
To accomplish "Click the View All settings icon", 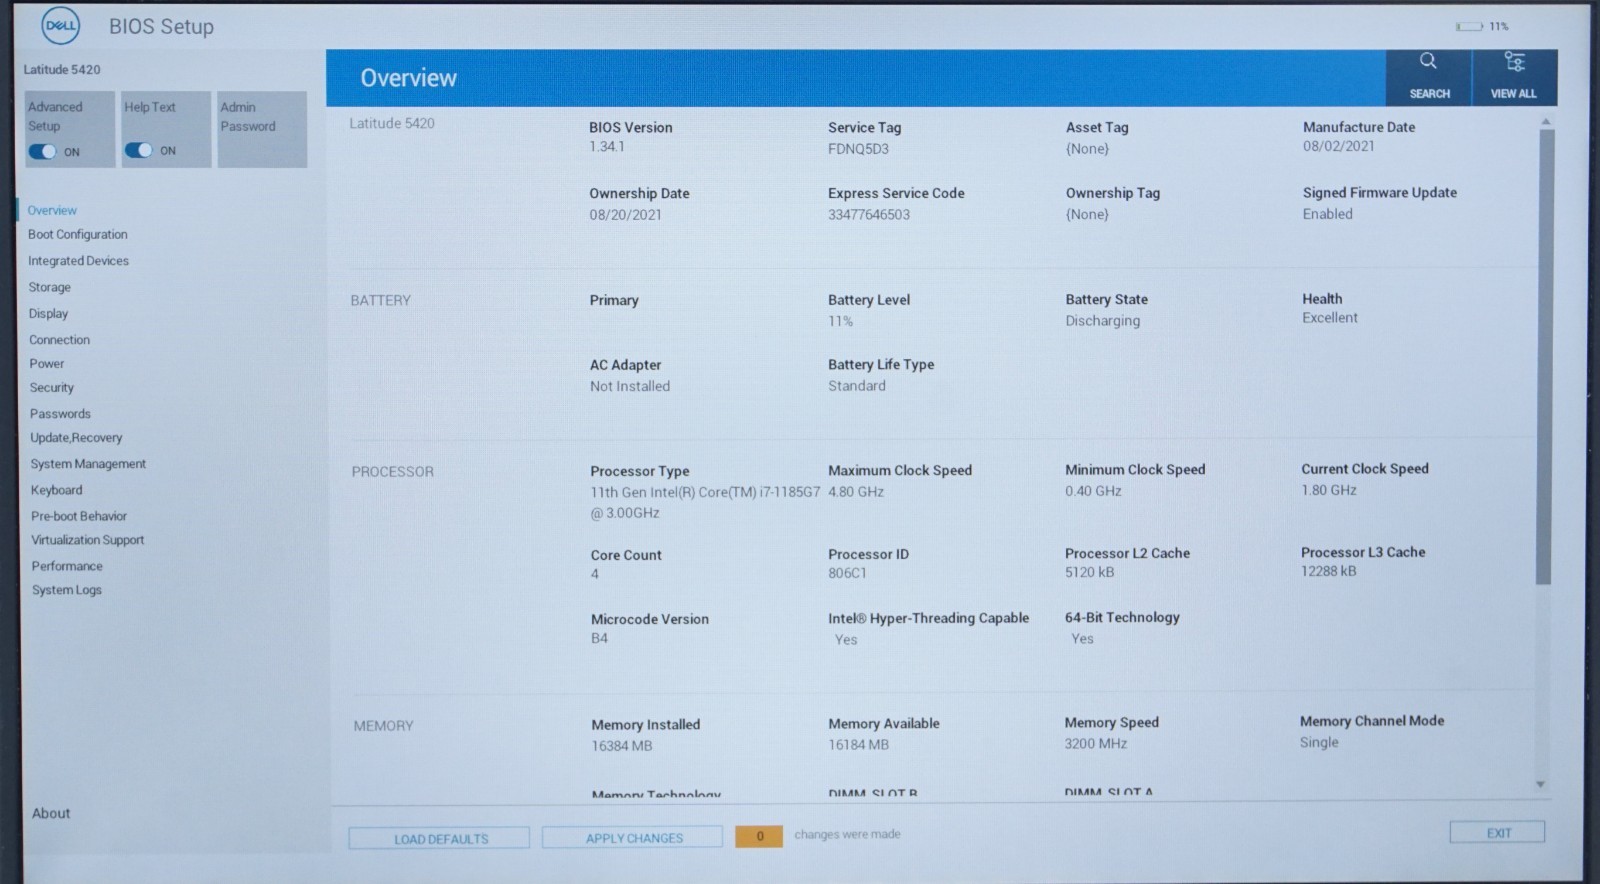I will (x=1514, y=62).
